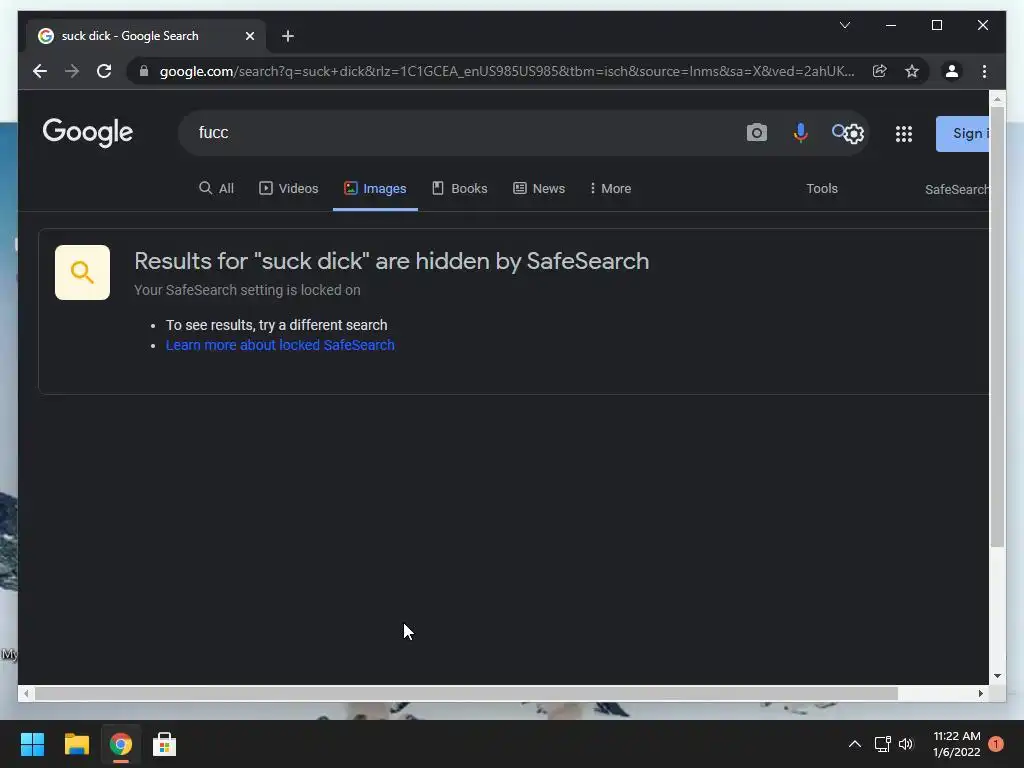Show hidden tray icons chevron
1024x768 pixels.
pos(854,744)
